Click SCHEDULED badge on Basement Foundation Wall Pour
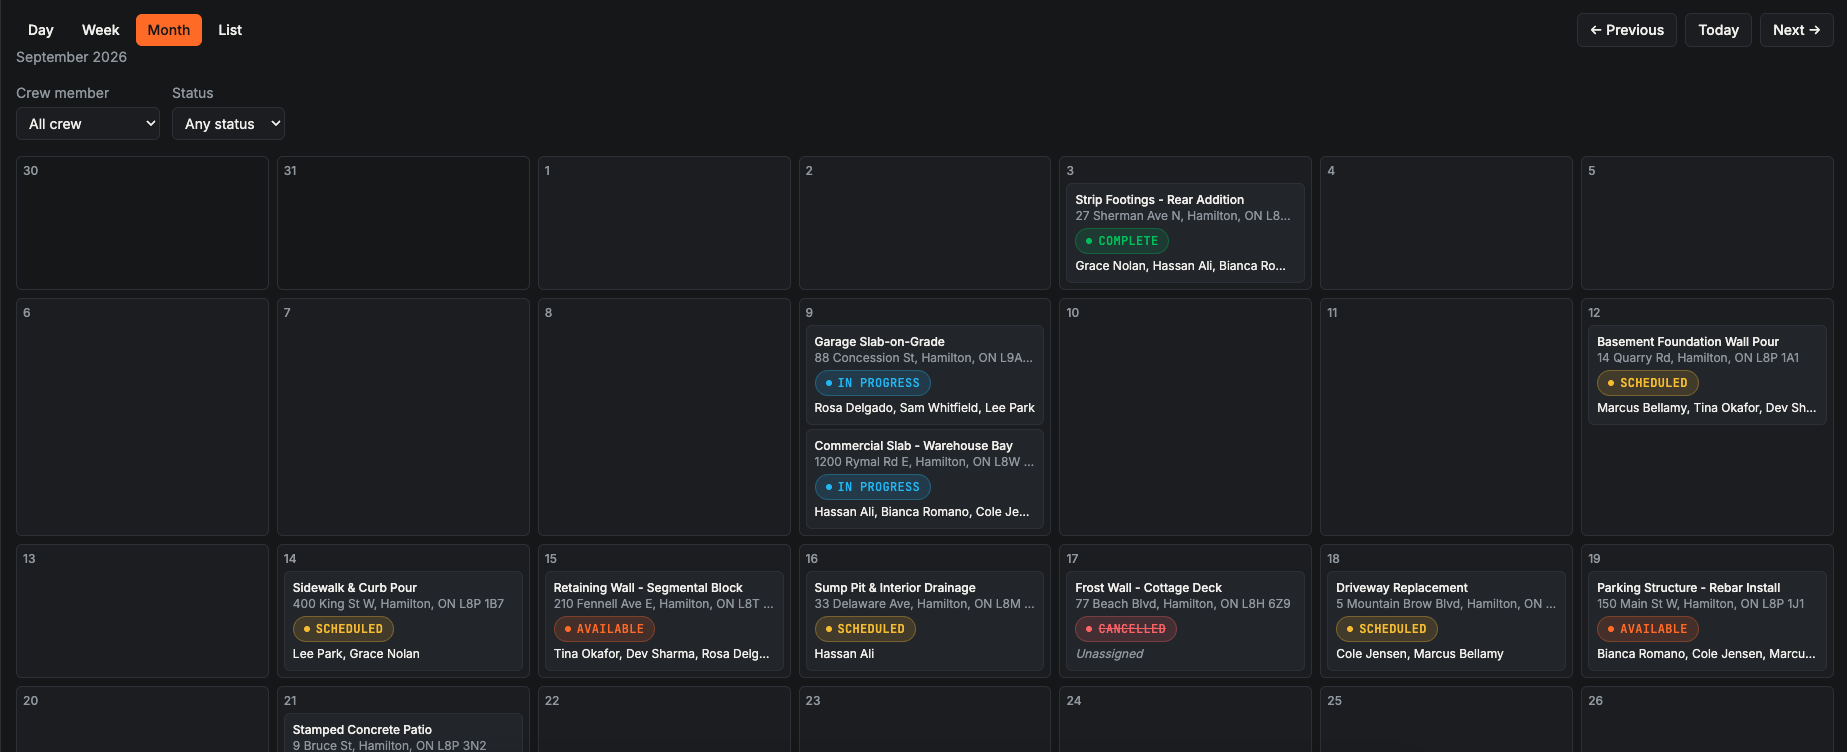1847x752 pixels. pyautogui.click(x=1648, y=383)
